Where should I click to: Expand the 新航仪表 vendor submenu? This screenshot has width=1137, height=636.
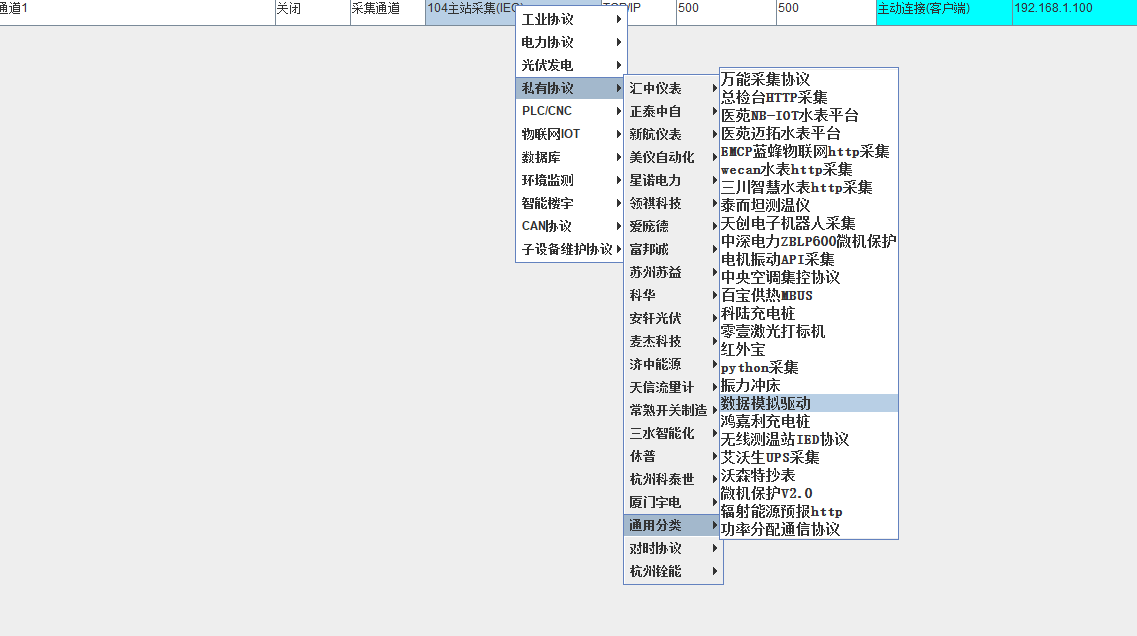673,134
